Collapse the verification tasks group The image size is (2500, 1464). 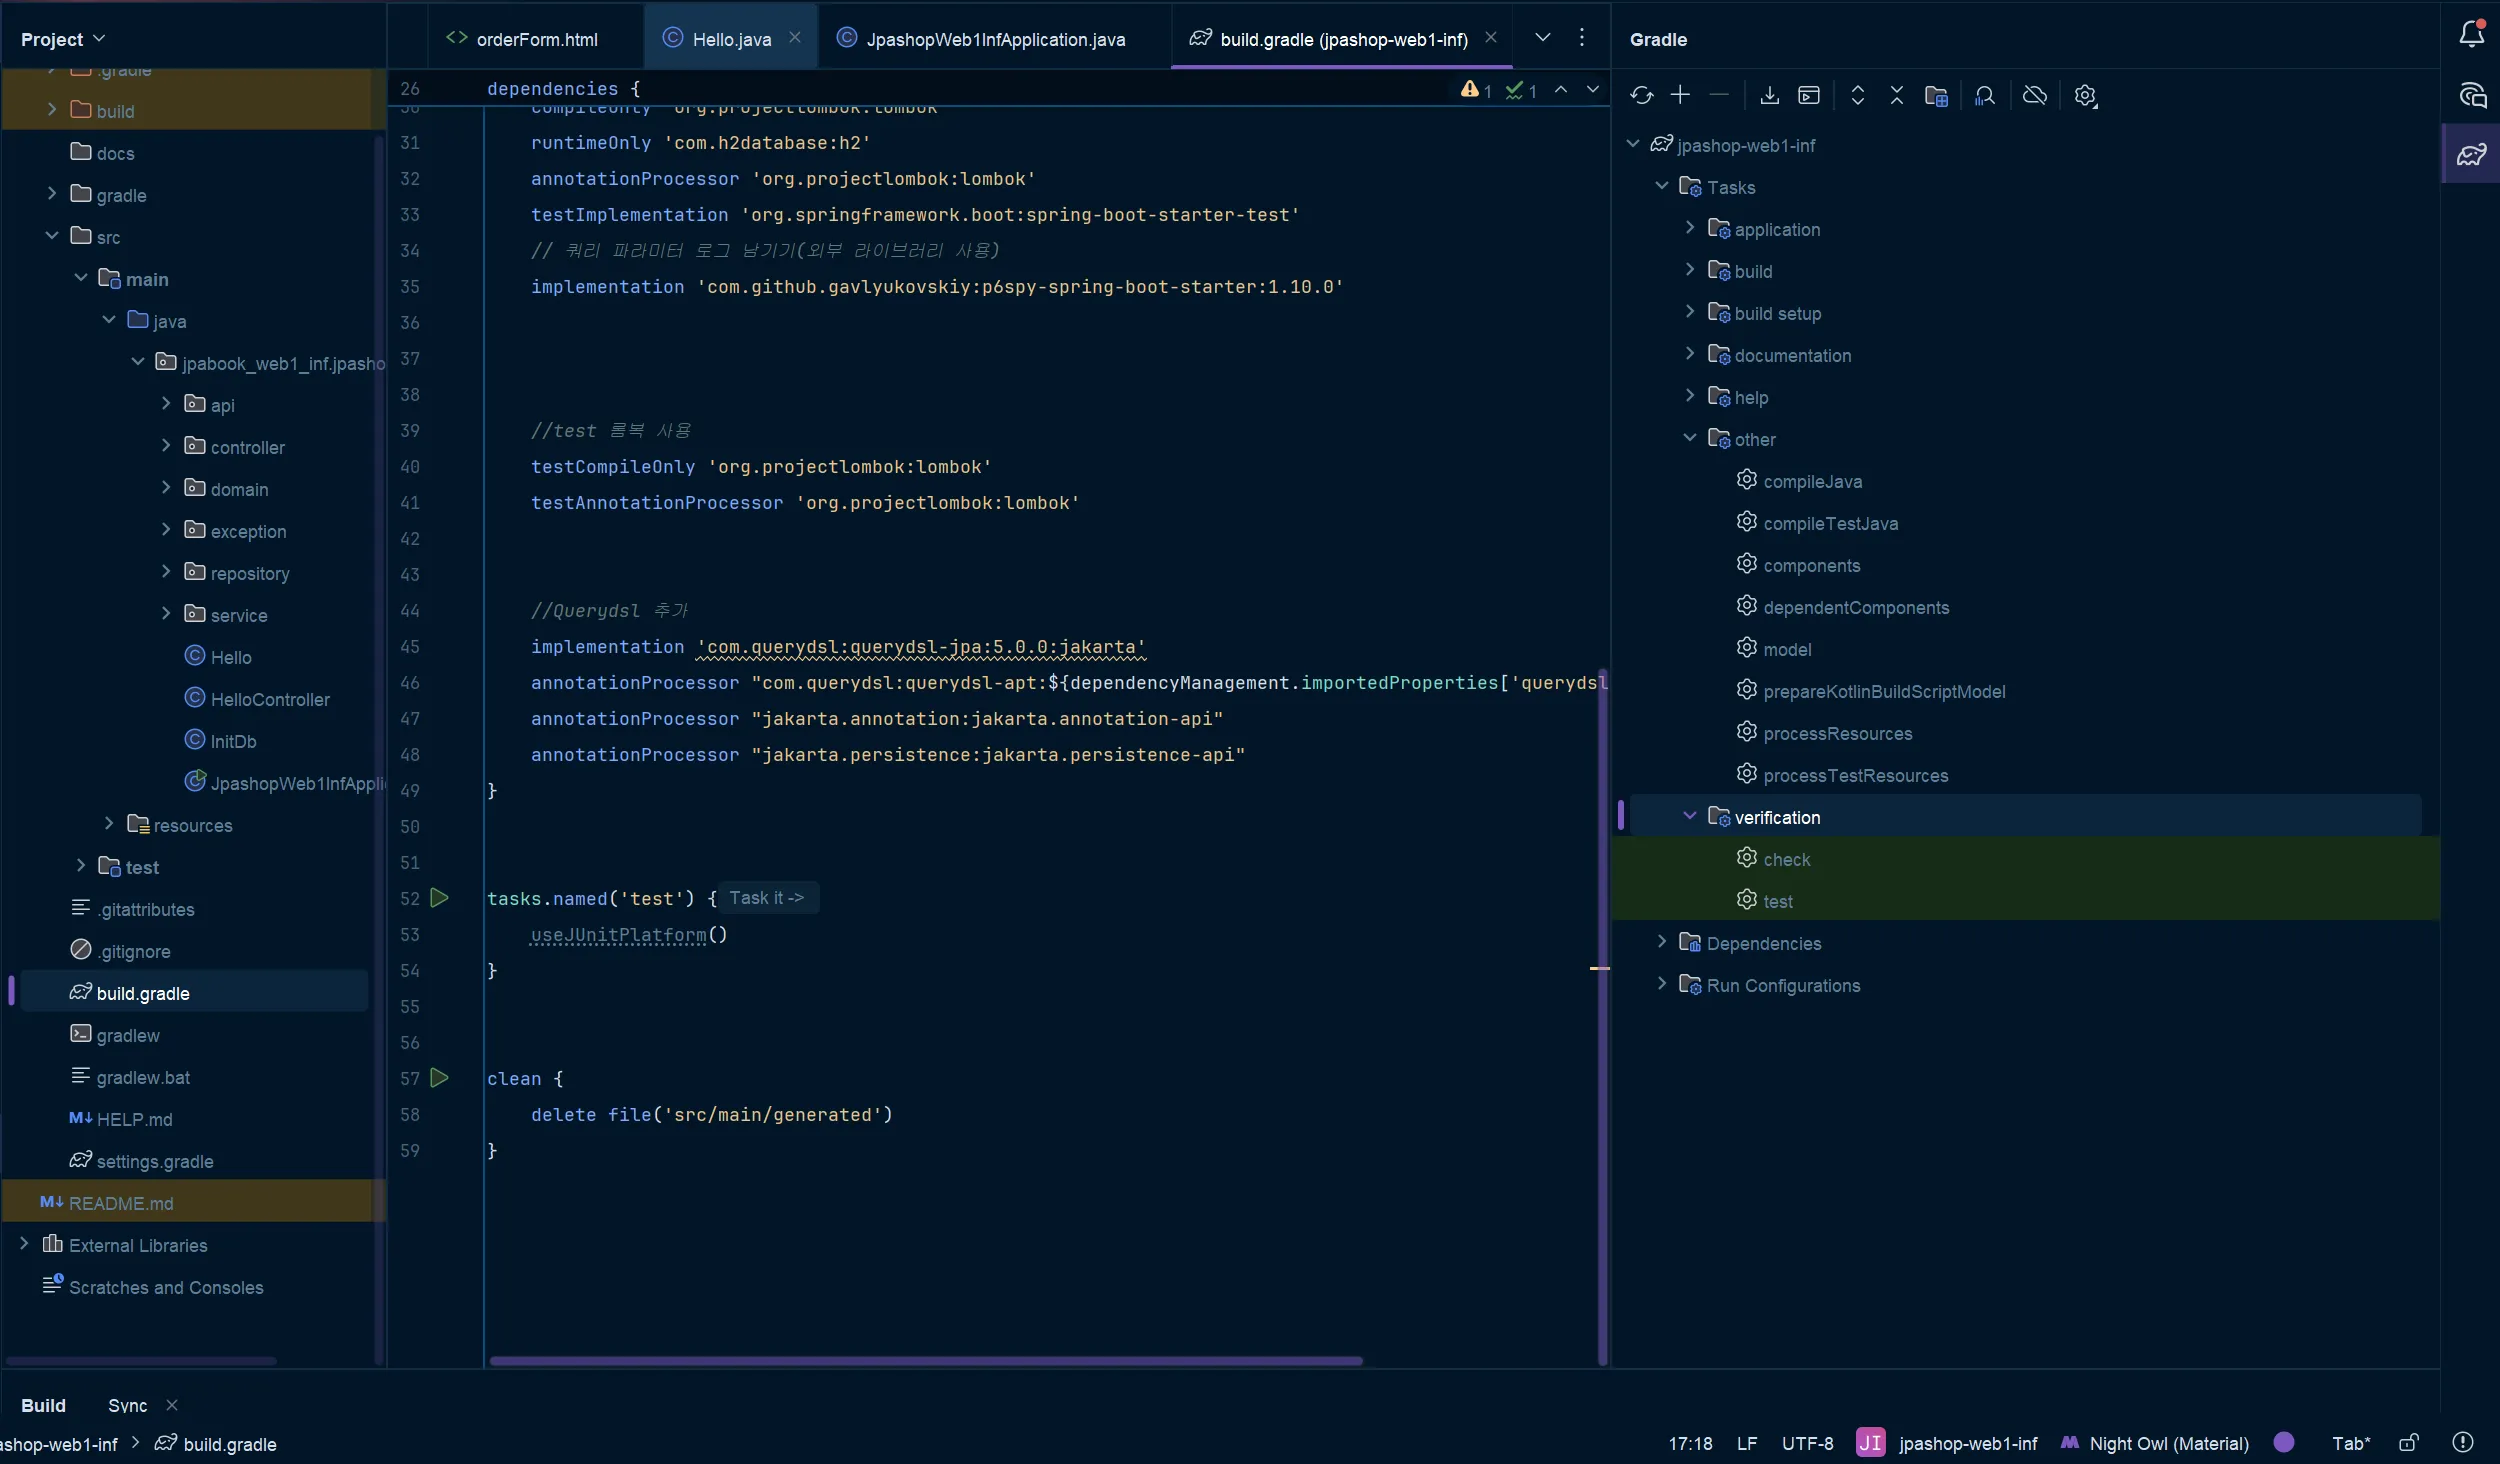pos(1688,816)
